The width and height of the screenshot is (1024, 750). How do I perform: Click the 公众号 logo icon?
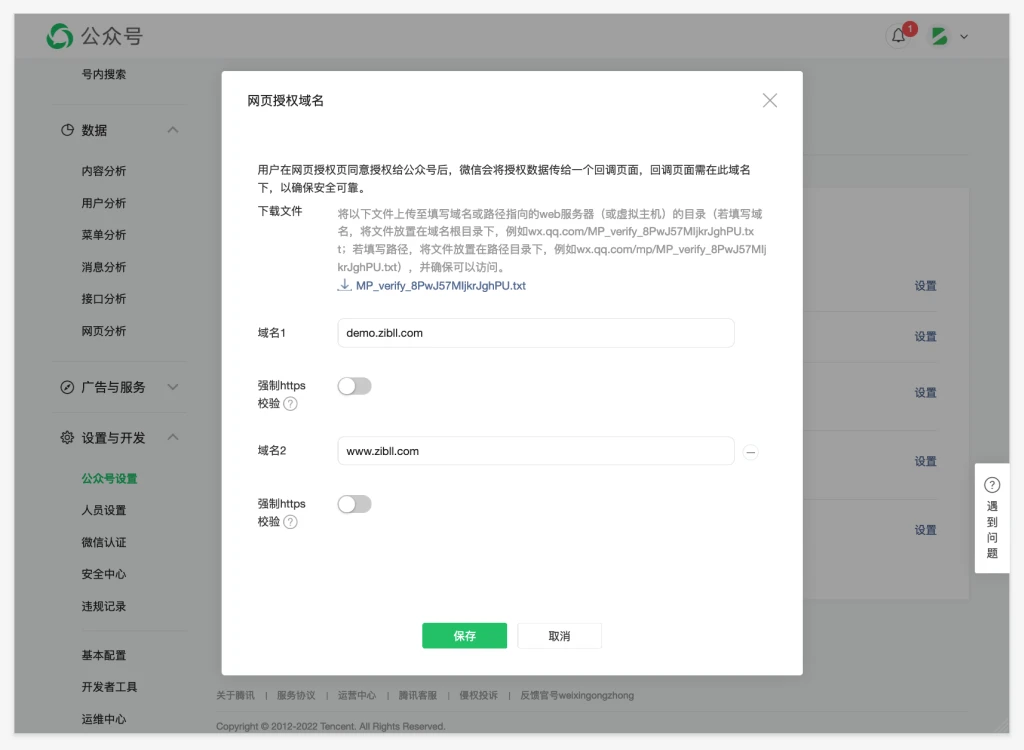pos(60,37)
